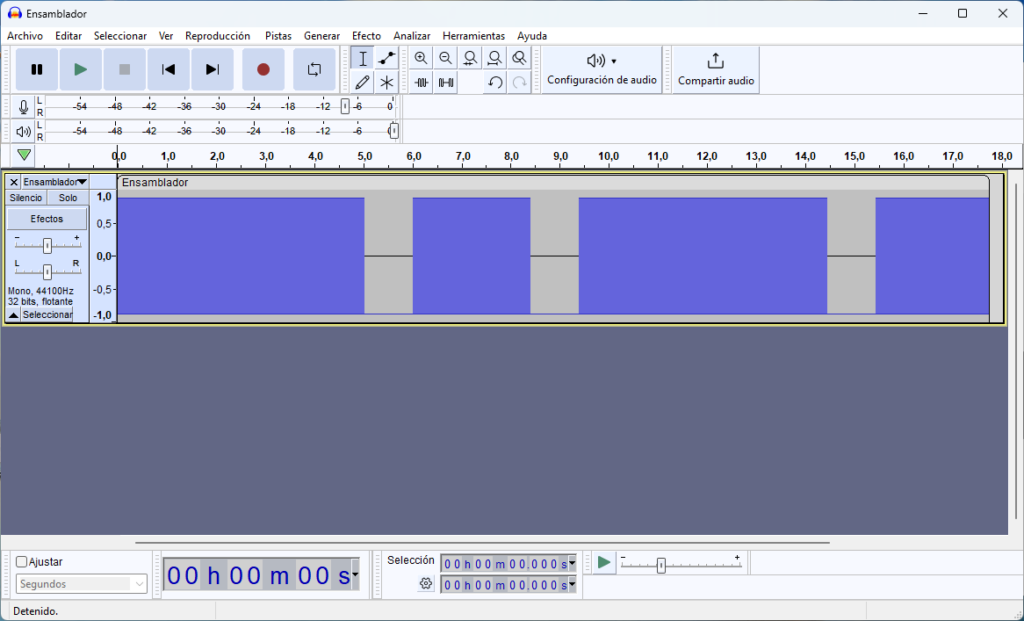This screenshot has width=1024, height=621.
Task: Click the Fit project to width icon
Action: (x=494, y=57)
